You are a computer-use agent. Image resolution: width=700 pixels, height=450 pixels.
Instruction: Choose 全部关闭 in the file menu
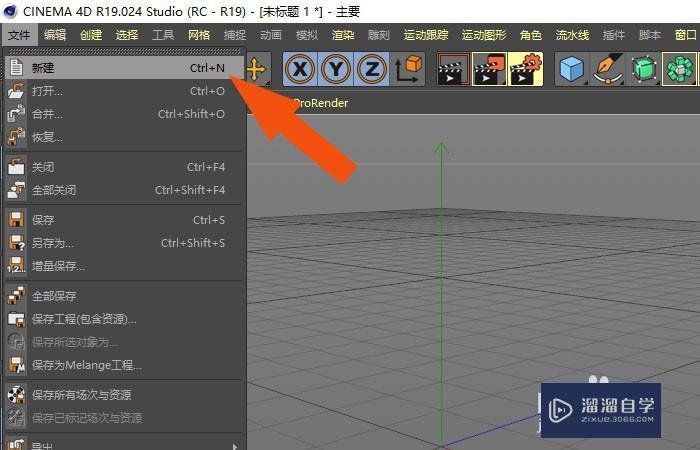(125, 190)
